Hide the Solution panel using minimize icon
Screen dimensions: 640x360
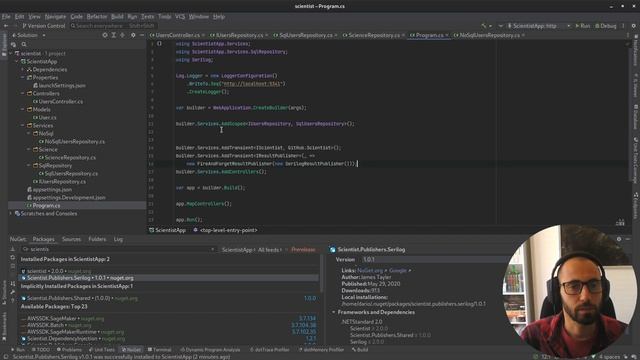[142, 35]
